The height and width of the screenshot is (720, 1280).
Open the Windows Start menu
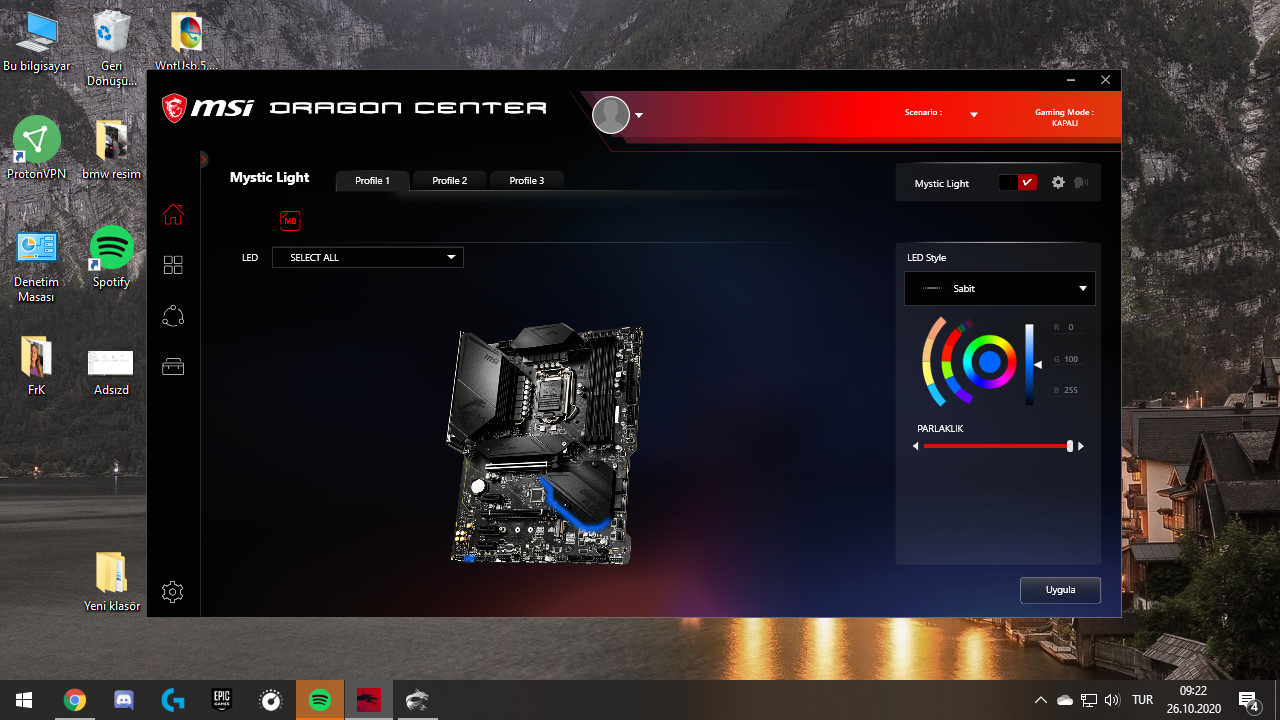coord(24,700)
